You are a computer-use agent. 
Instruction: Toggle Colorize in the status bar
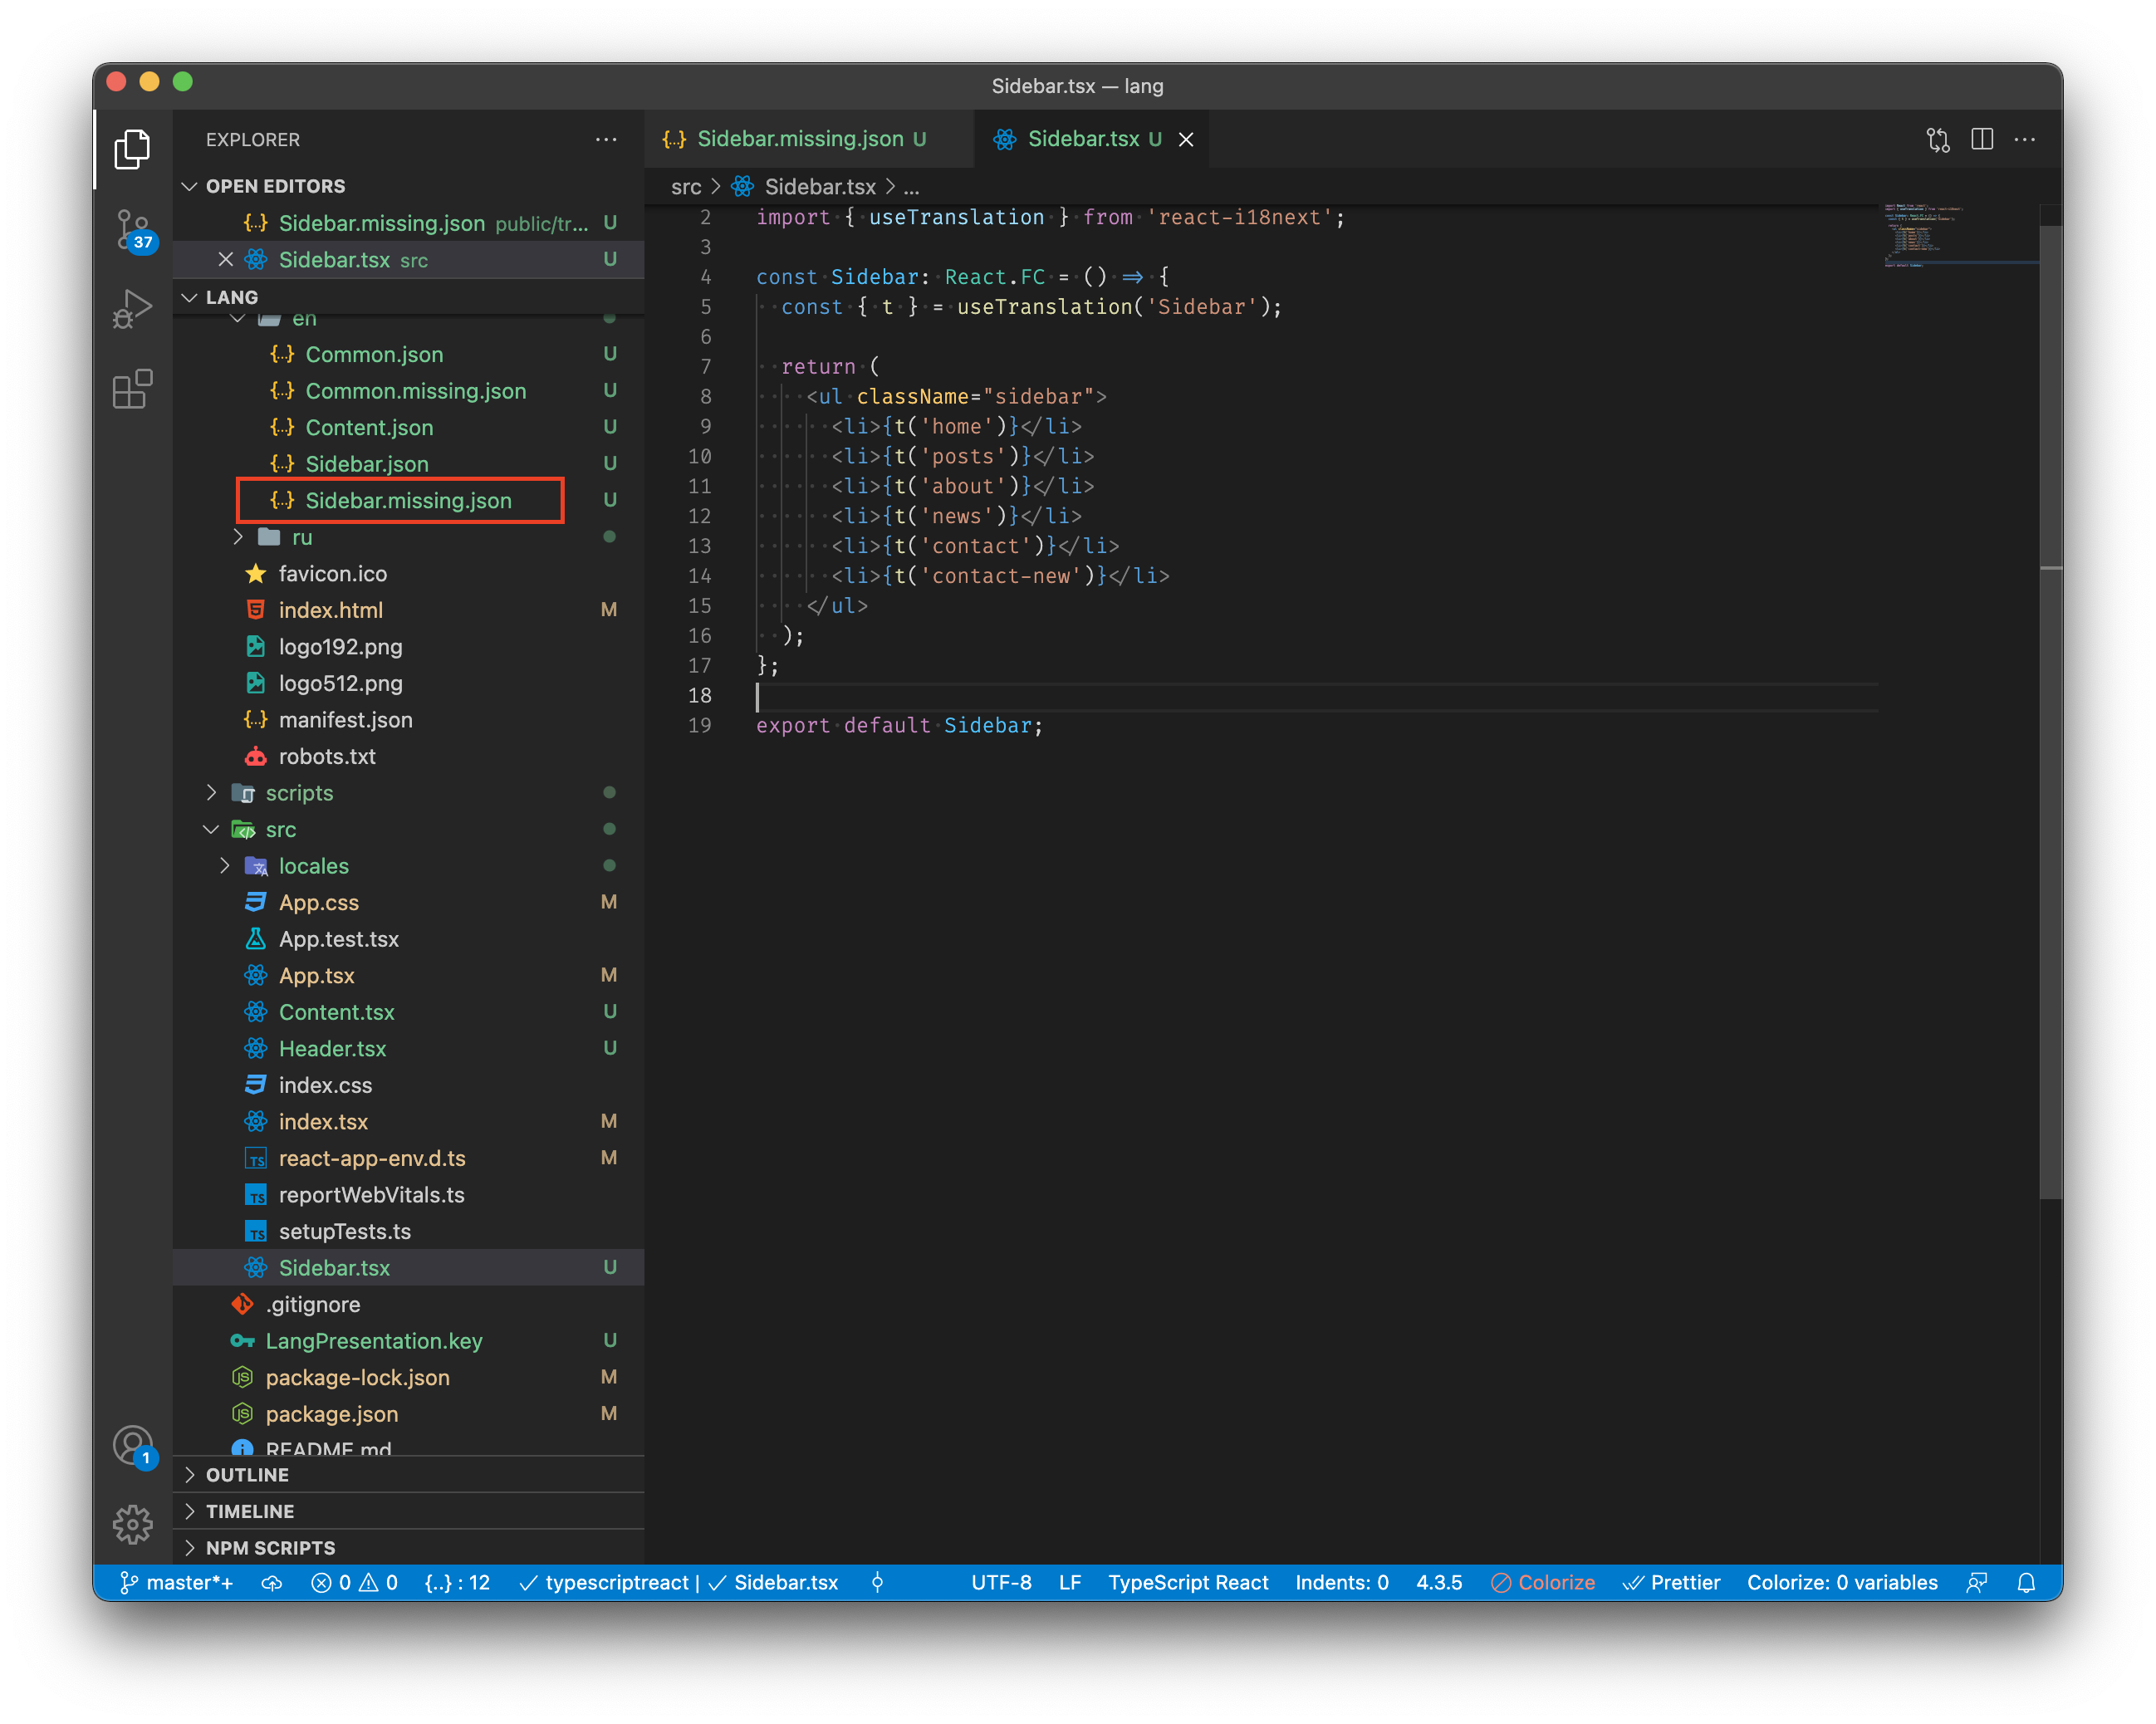[x=1542, y=1582]
